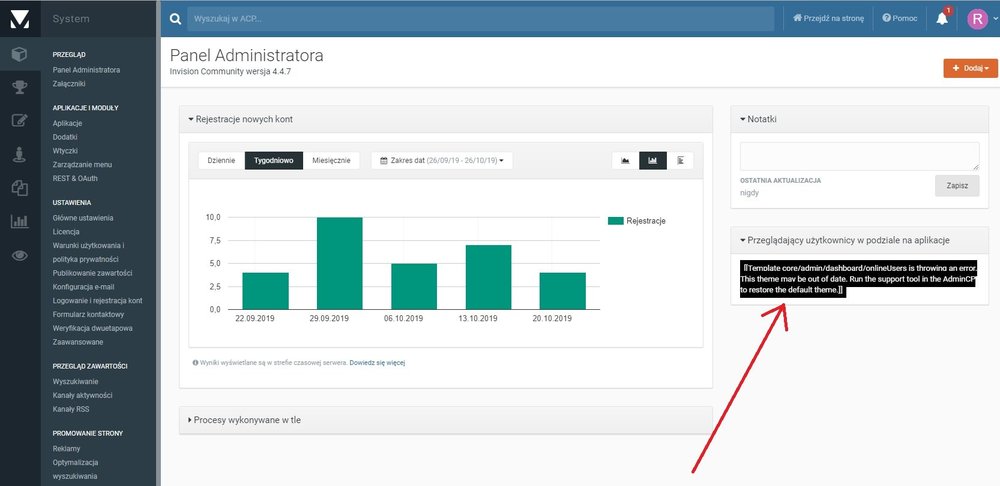The height and width of the screenshot is (486, 1000).
Task: Open the eye icon section in sidebar
Action: 19,256
